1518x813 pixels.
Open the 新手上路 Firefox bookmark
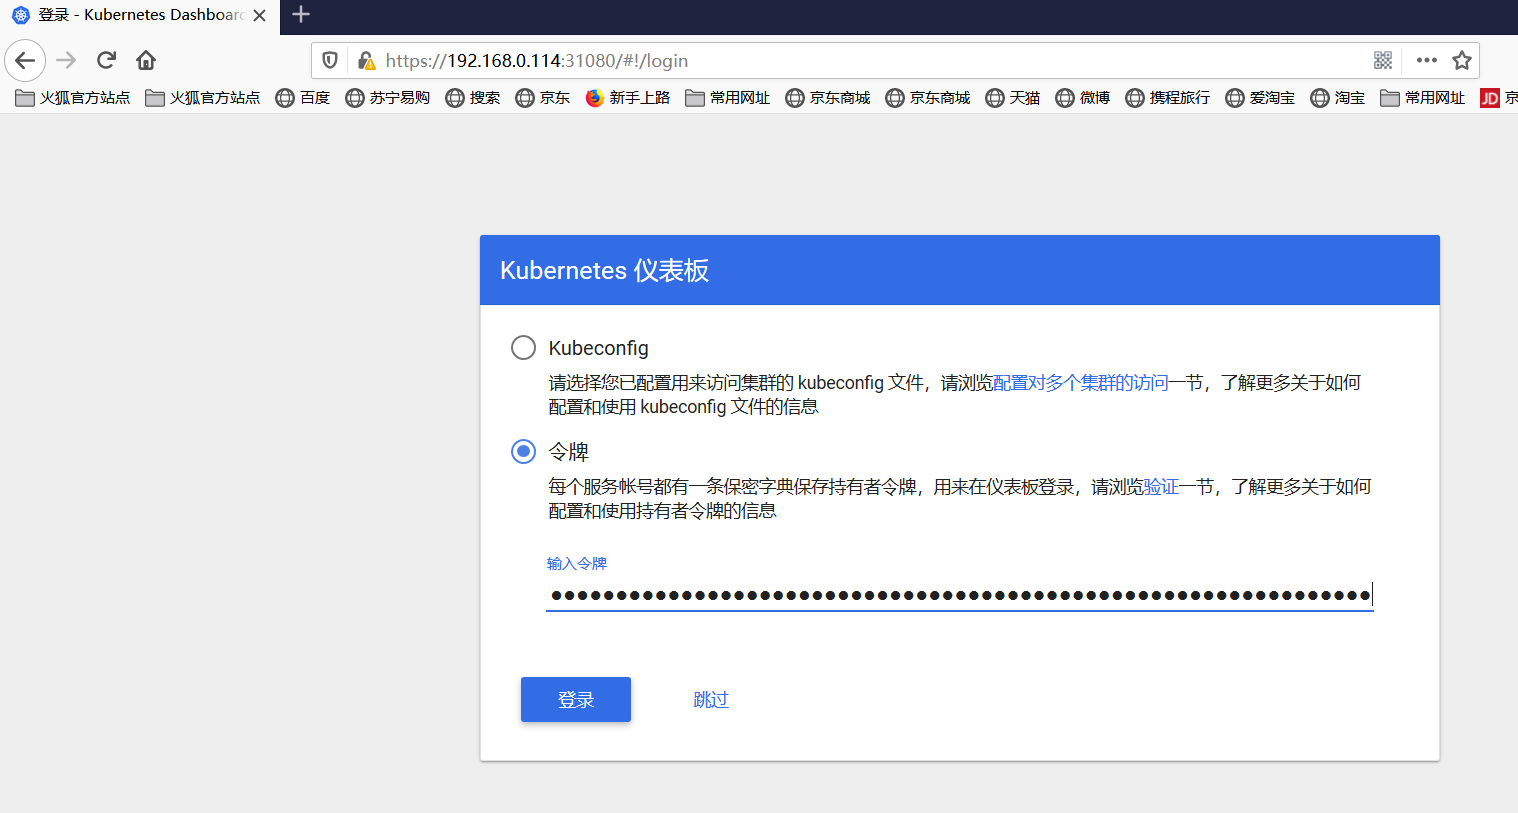[x=628, y=98]
